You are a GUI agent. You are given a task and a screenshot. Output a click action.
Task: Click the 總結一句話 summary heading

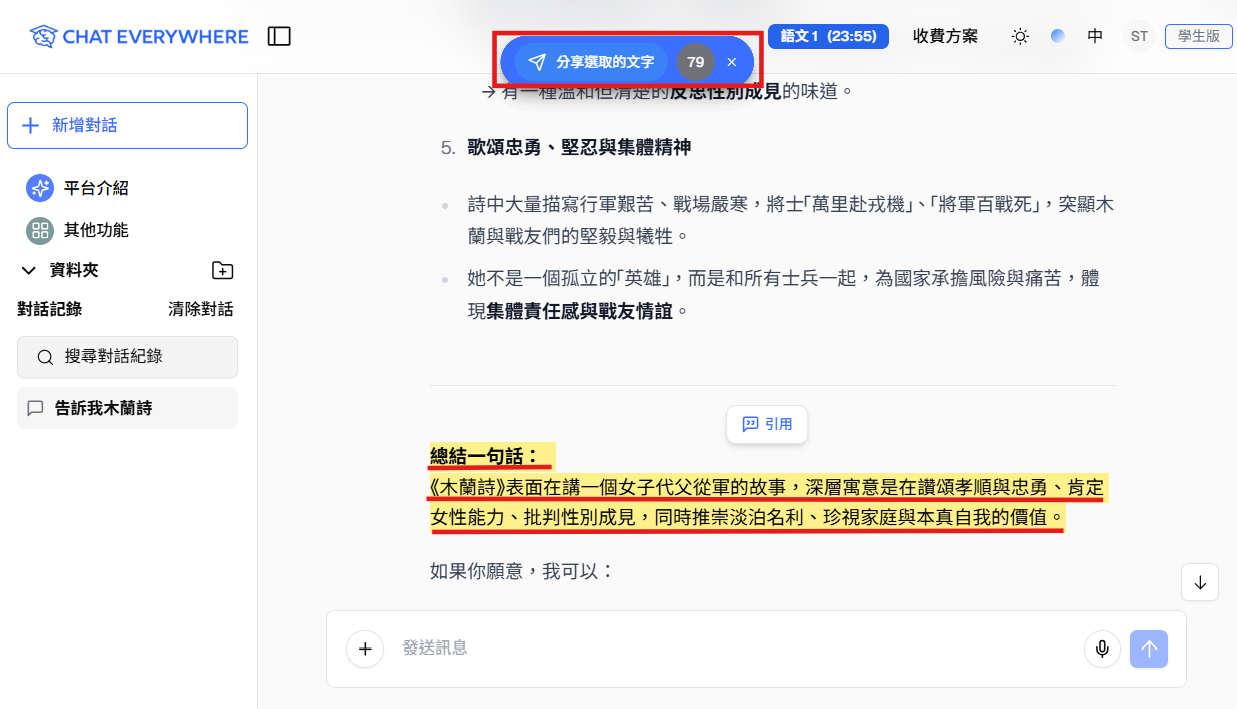(485, 456)
